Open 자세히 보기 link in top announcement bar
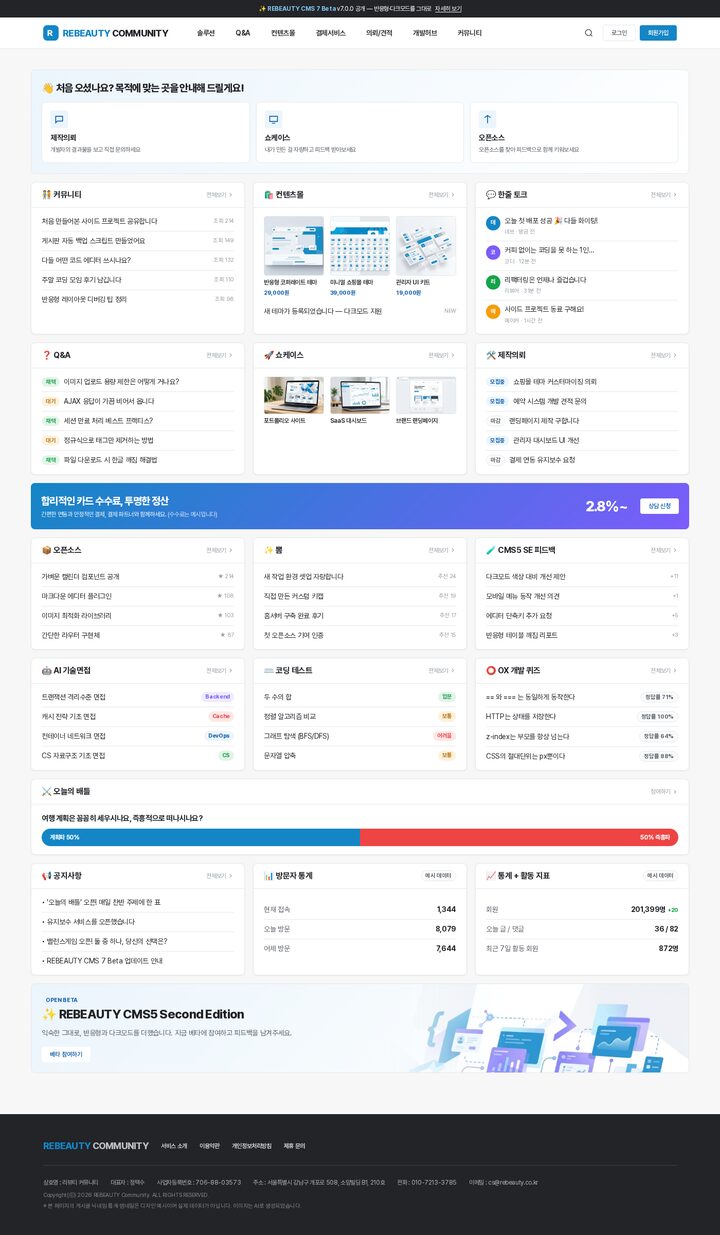Image resolution: width=720 pixels, height=1235 pixels. point(448,8)
